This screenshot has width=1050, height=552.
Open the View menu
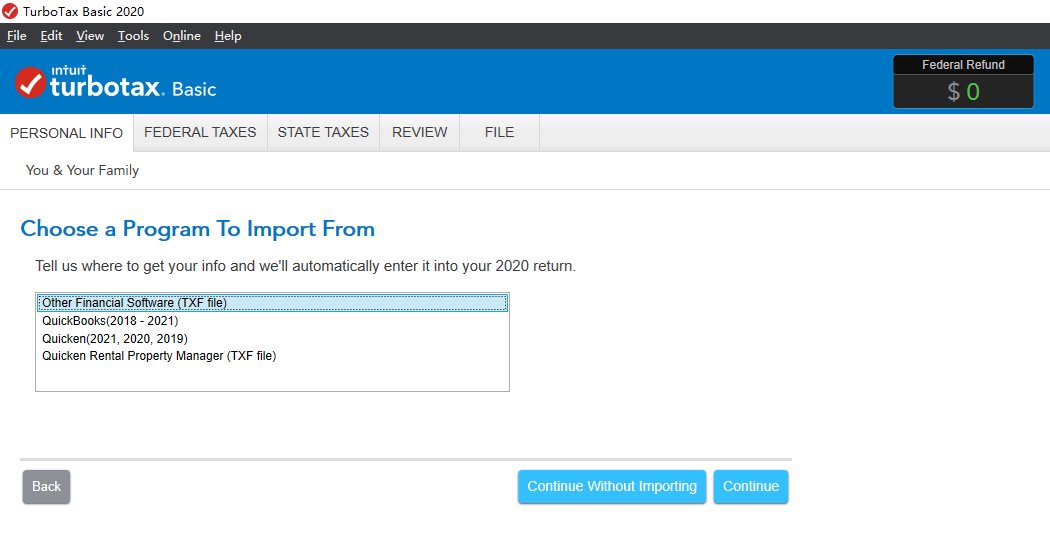point(90,36)
